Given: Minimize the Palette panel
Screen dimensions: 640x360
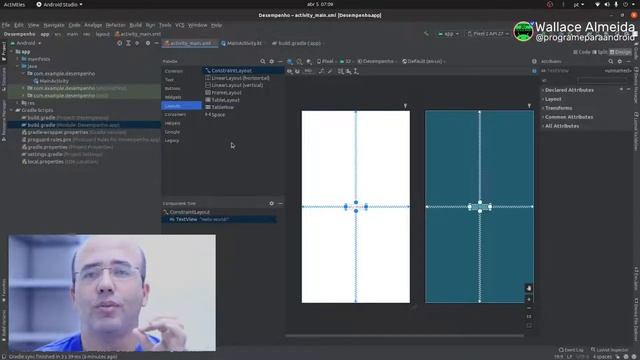Looking at the screenshot, I should [280, 61].
